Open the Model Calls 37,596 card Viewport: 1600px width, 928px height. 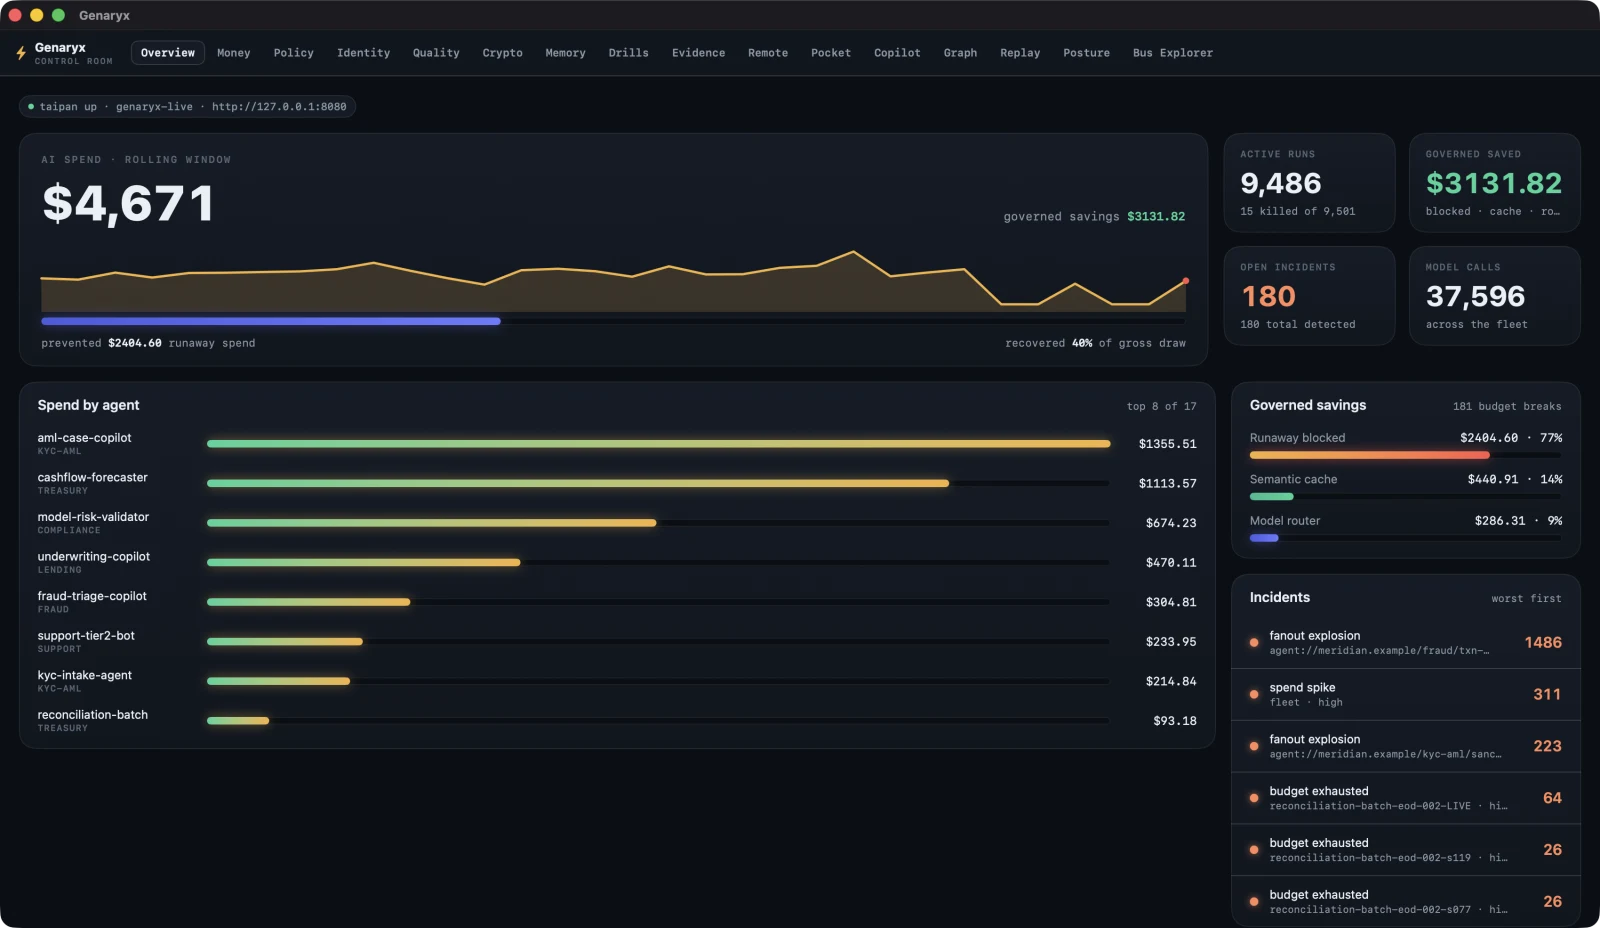tap(1495, 296)
